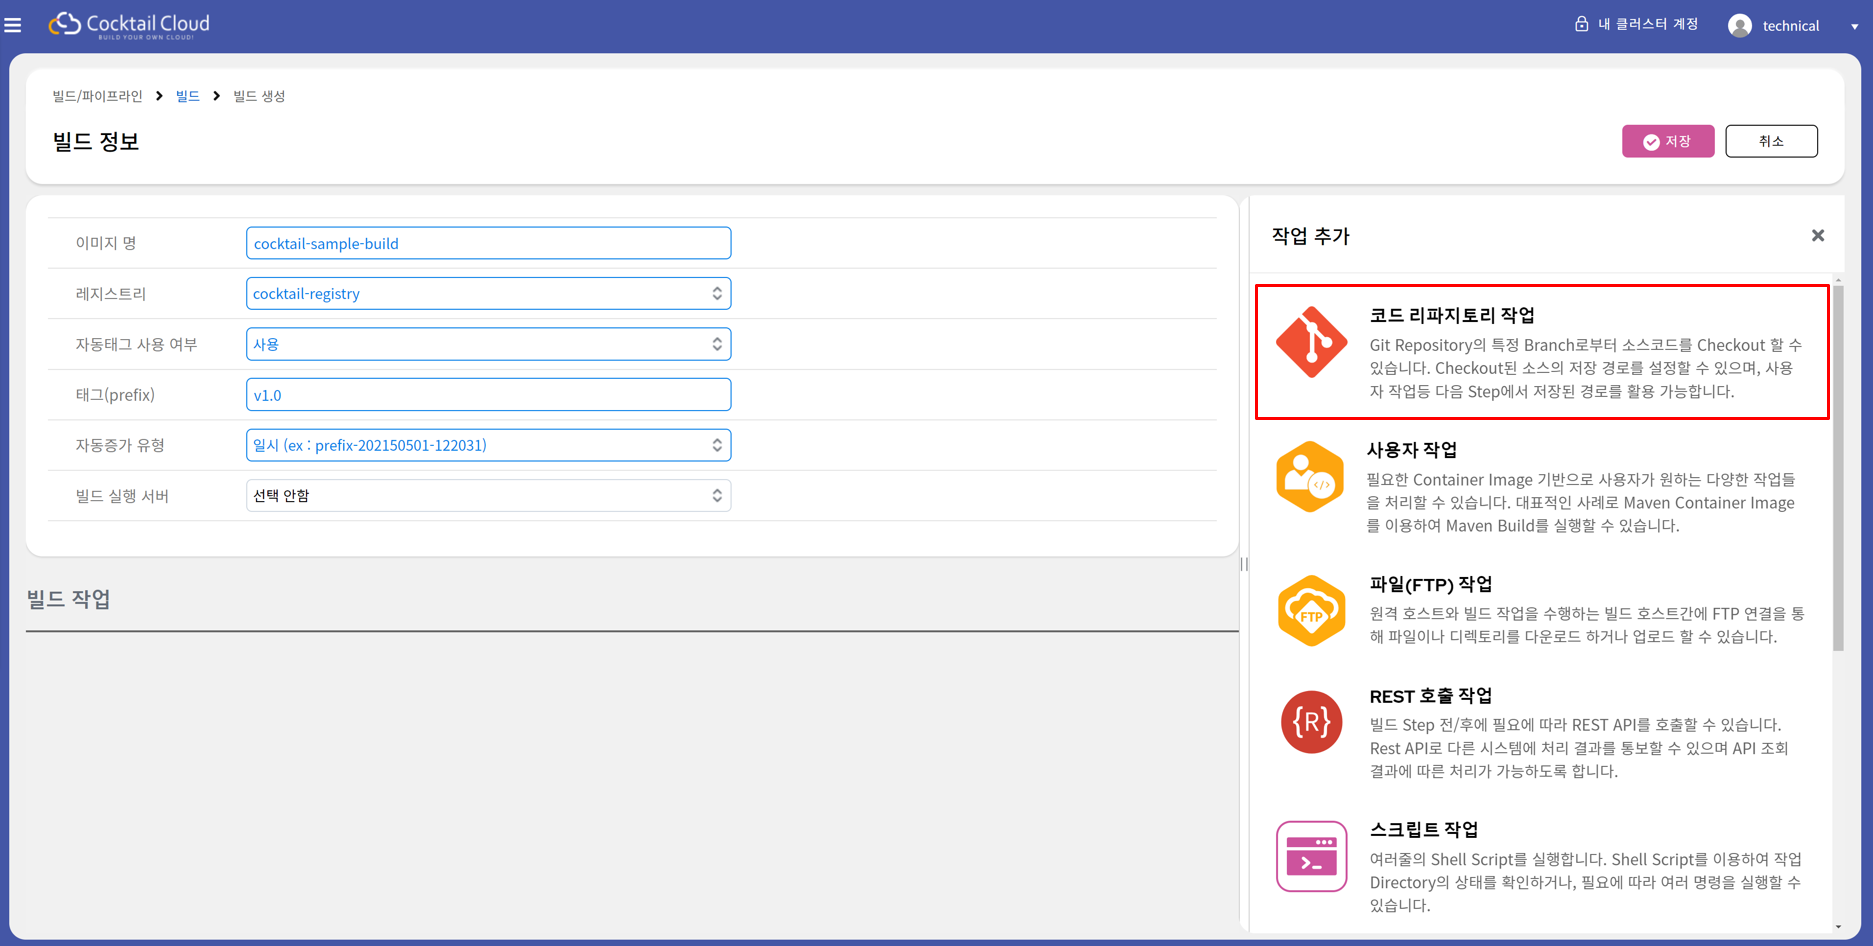Screen dimensions: 1873x946
Task: Click the technical user avatar icon
Action: click(x=1740, y=26)
